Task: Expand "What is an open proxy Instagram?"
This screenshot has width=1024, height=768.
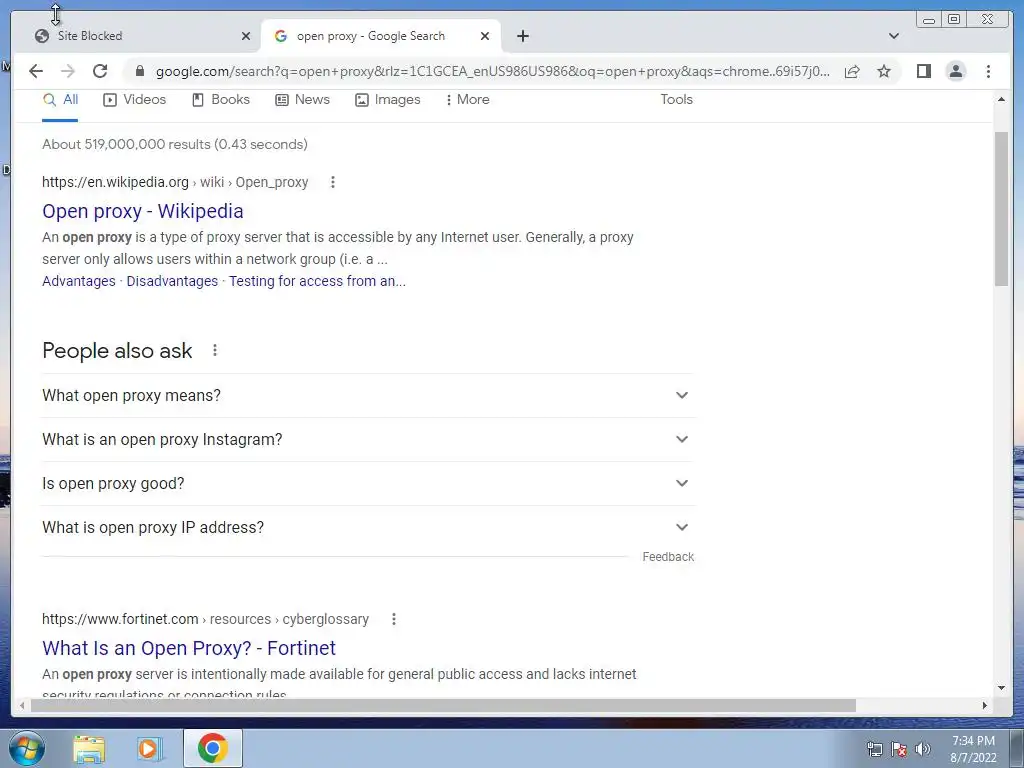Action: pos(368,440)
